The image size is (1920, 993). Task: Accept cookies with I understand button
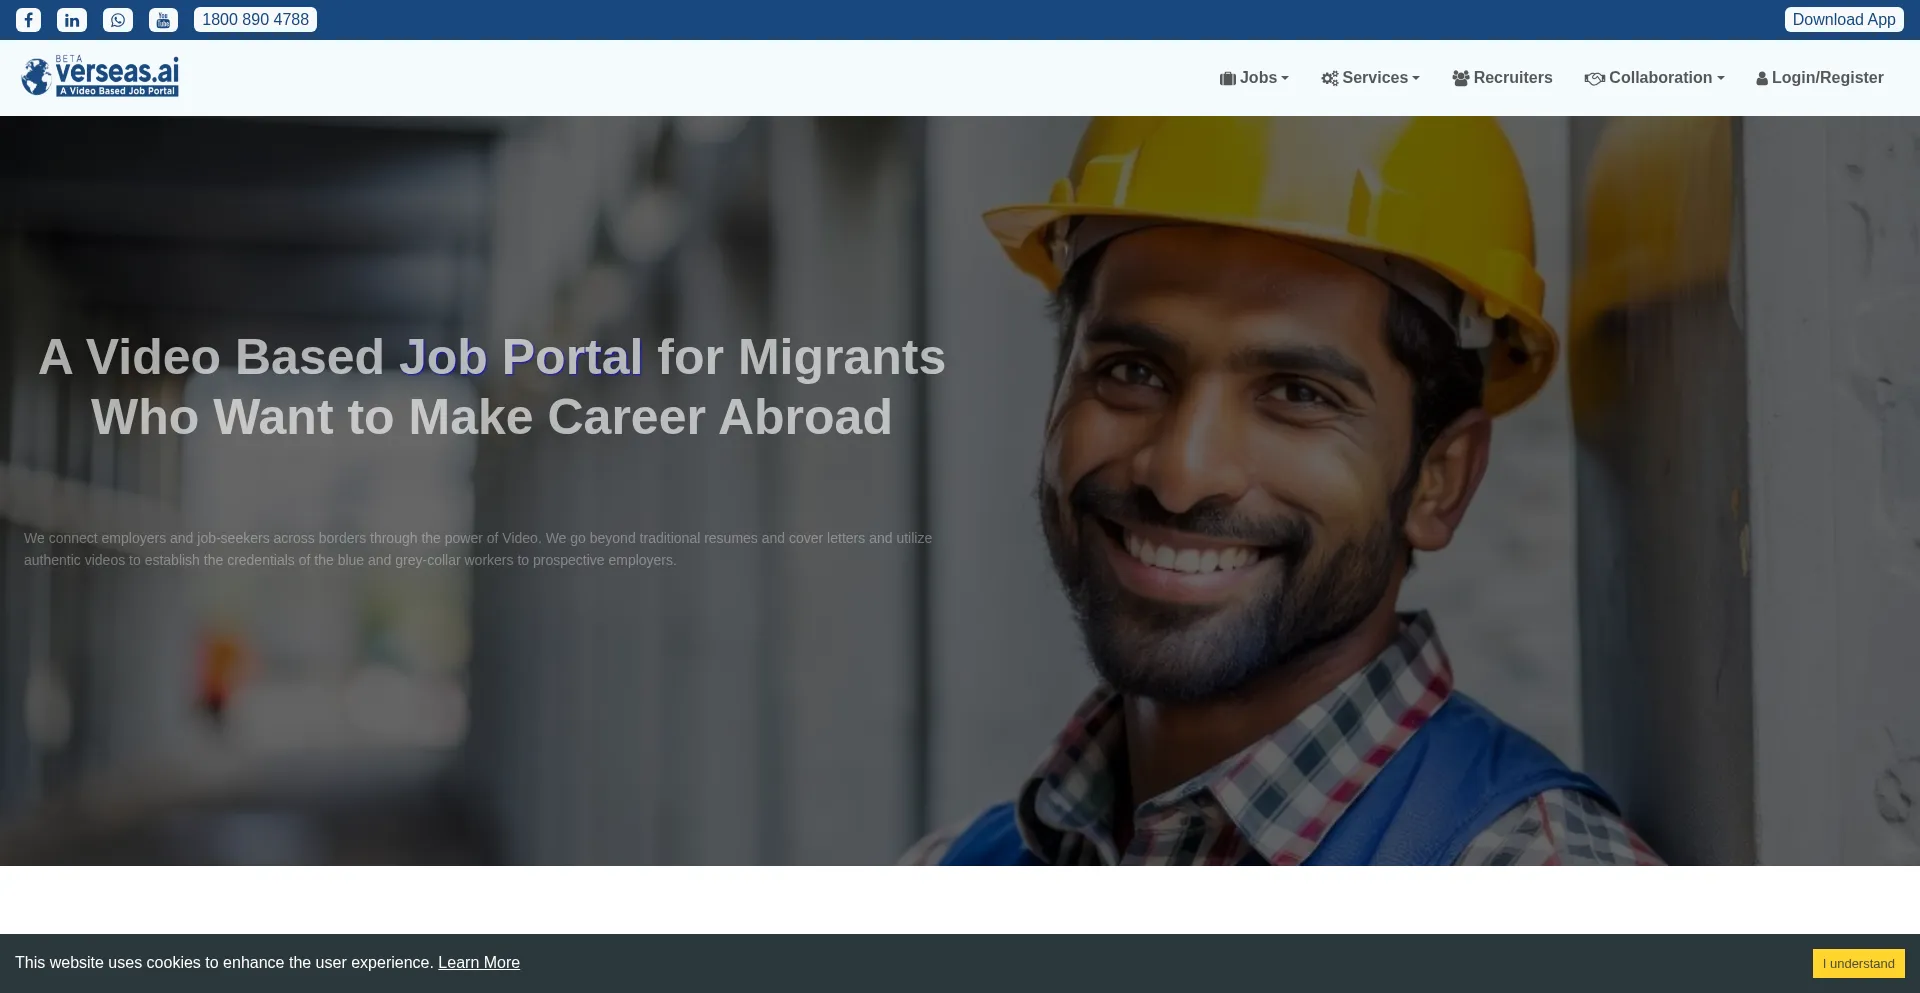[1858, 963]
